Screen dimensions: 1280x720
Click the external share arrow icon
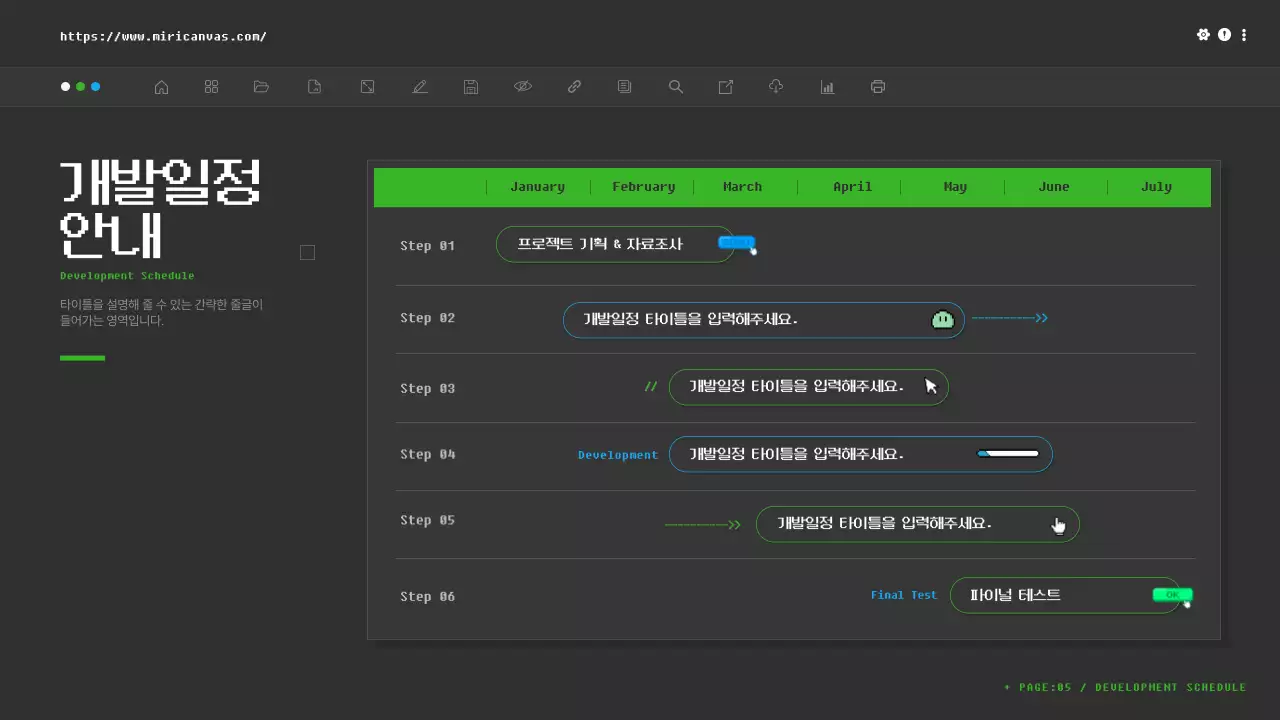pyautogui.click(x=726, y=87)
